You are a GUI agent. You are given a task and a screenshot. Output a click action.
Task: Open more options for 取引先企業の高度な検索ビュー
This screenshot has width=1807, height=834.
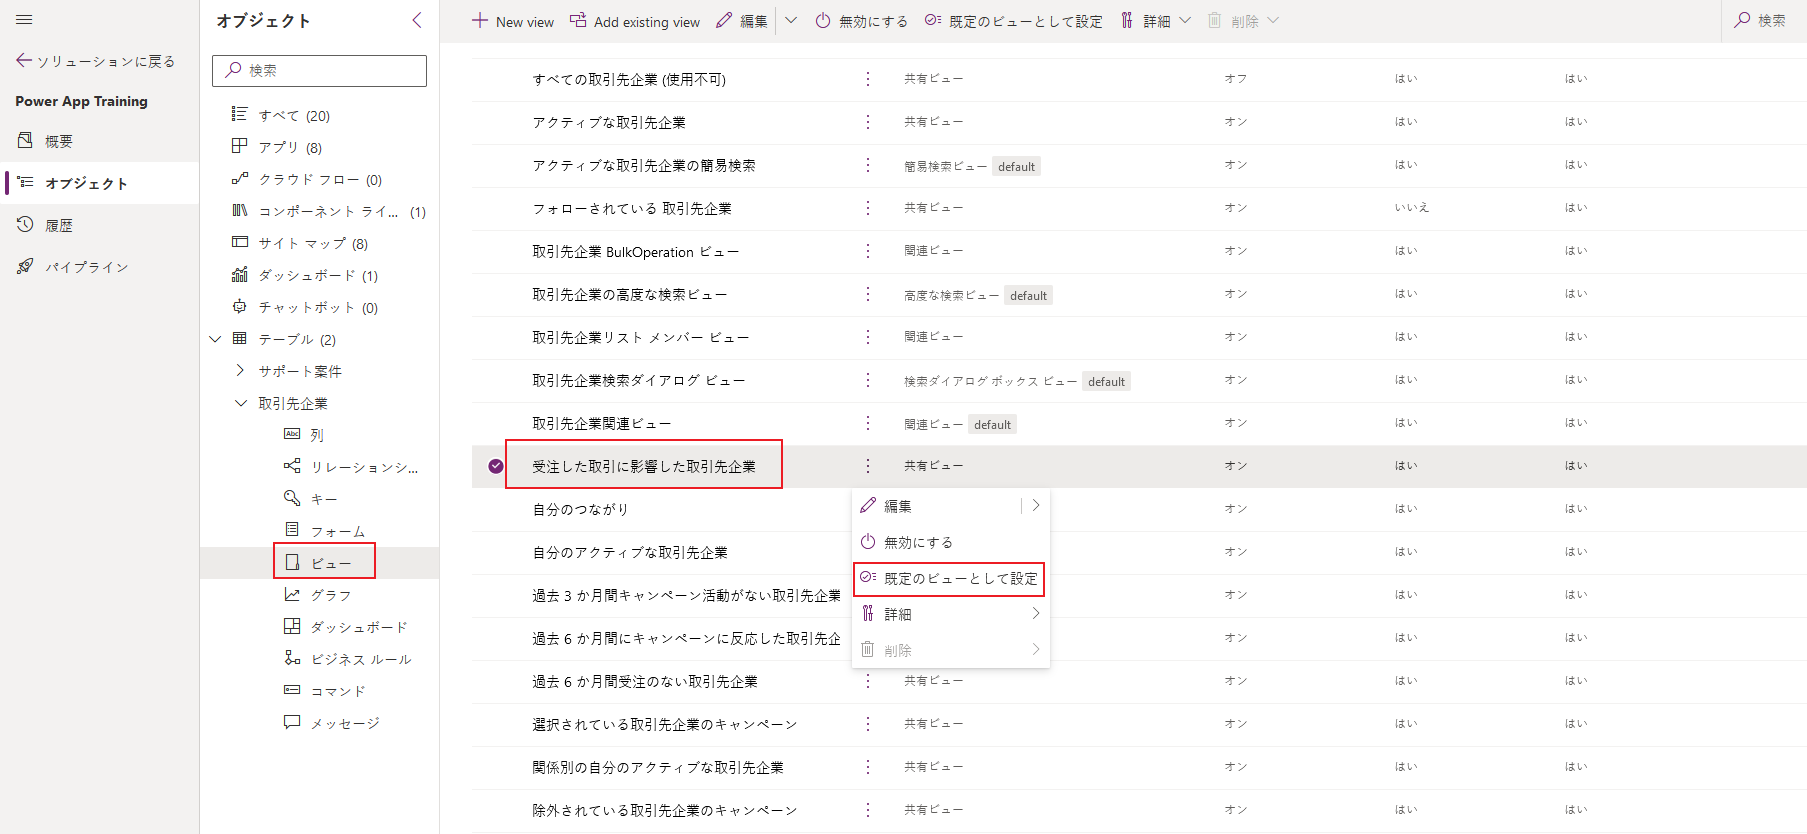click(x=867, y=294)
